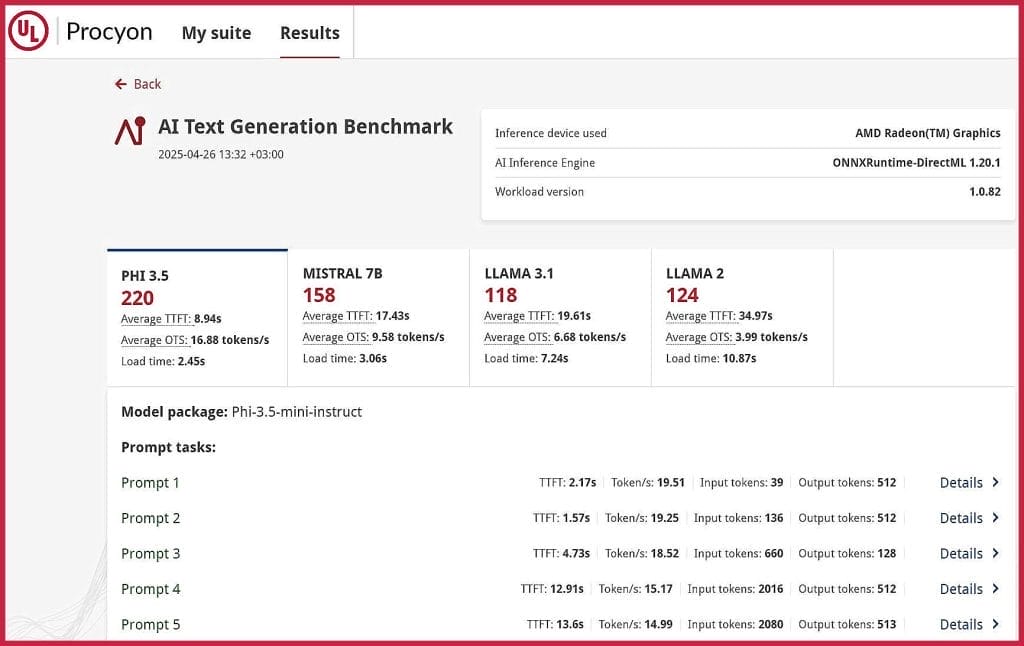Click the Phi-3.5-mini-instruct model package name

point(296,412)
